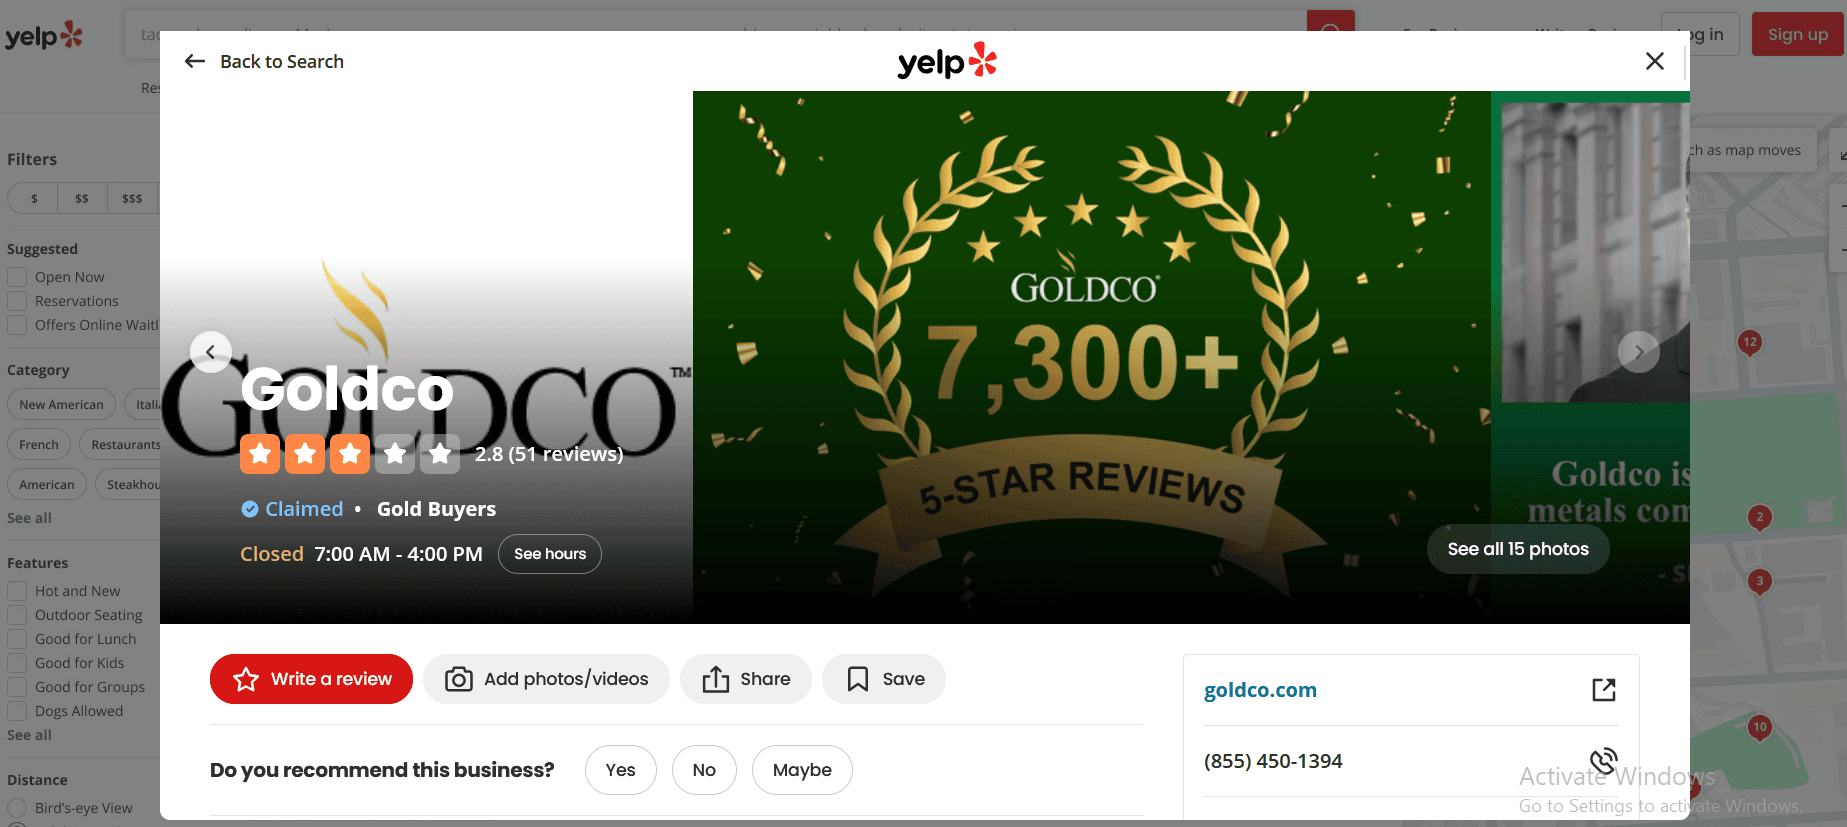Select map pin number 2

point(1760,518)
